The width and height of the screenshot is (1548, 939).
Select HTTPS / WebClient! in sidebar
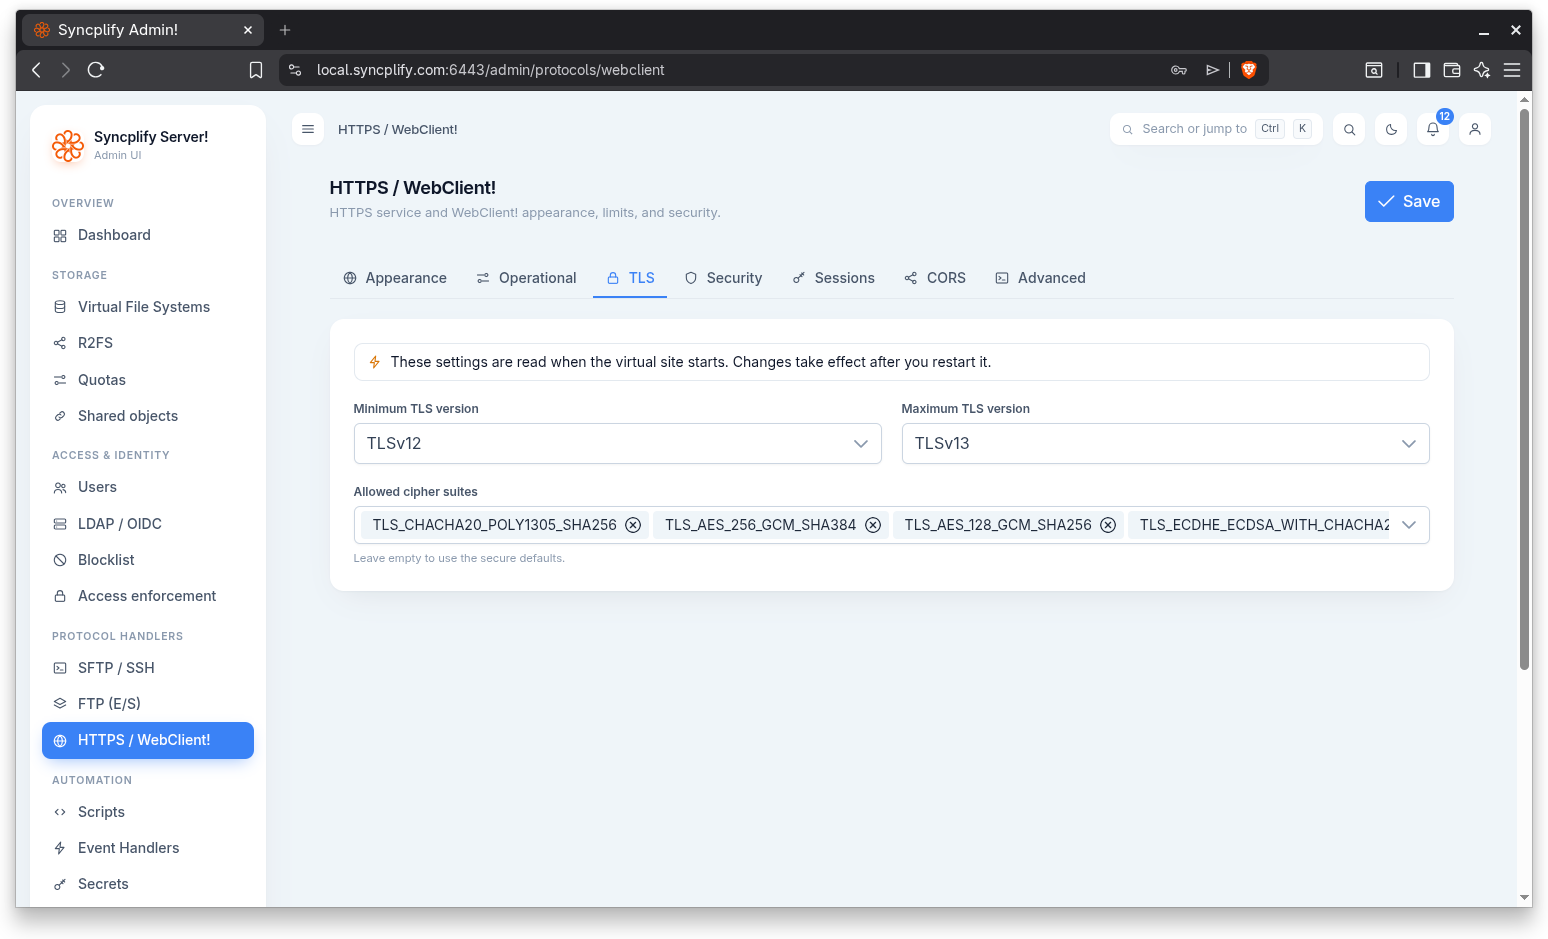click(148, 740)
